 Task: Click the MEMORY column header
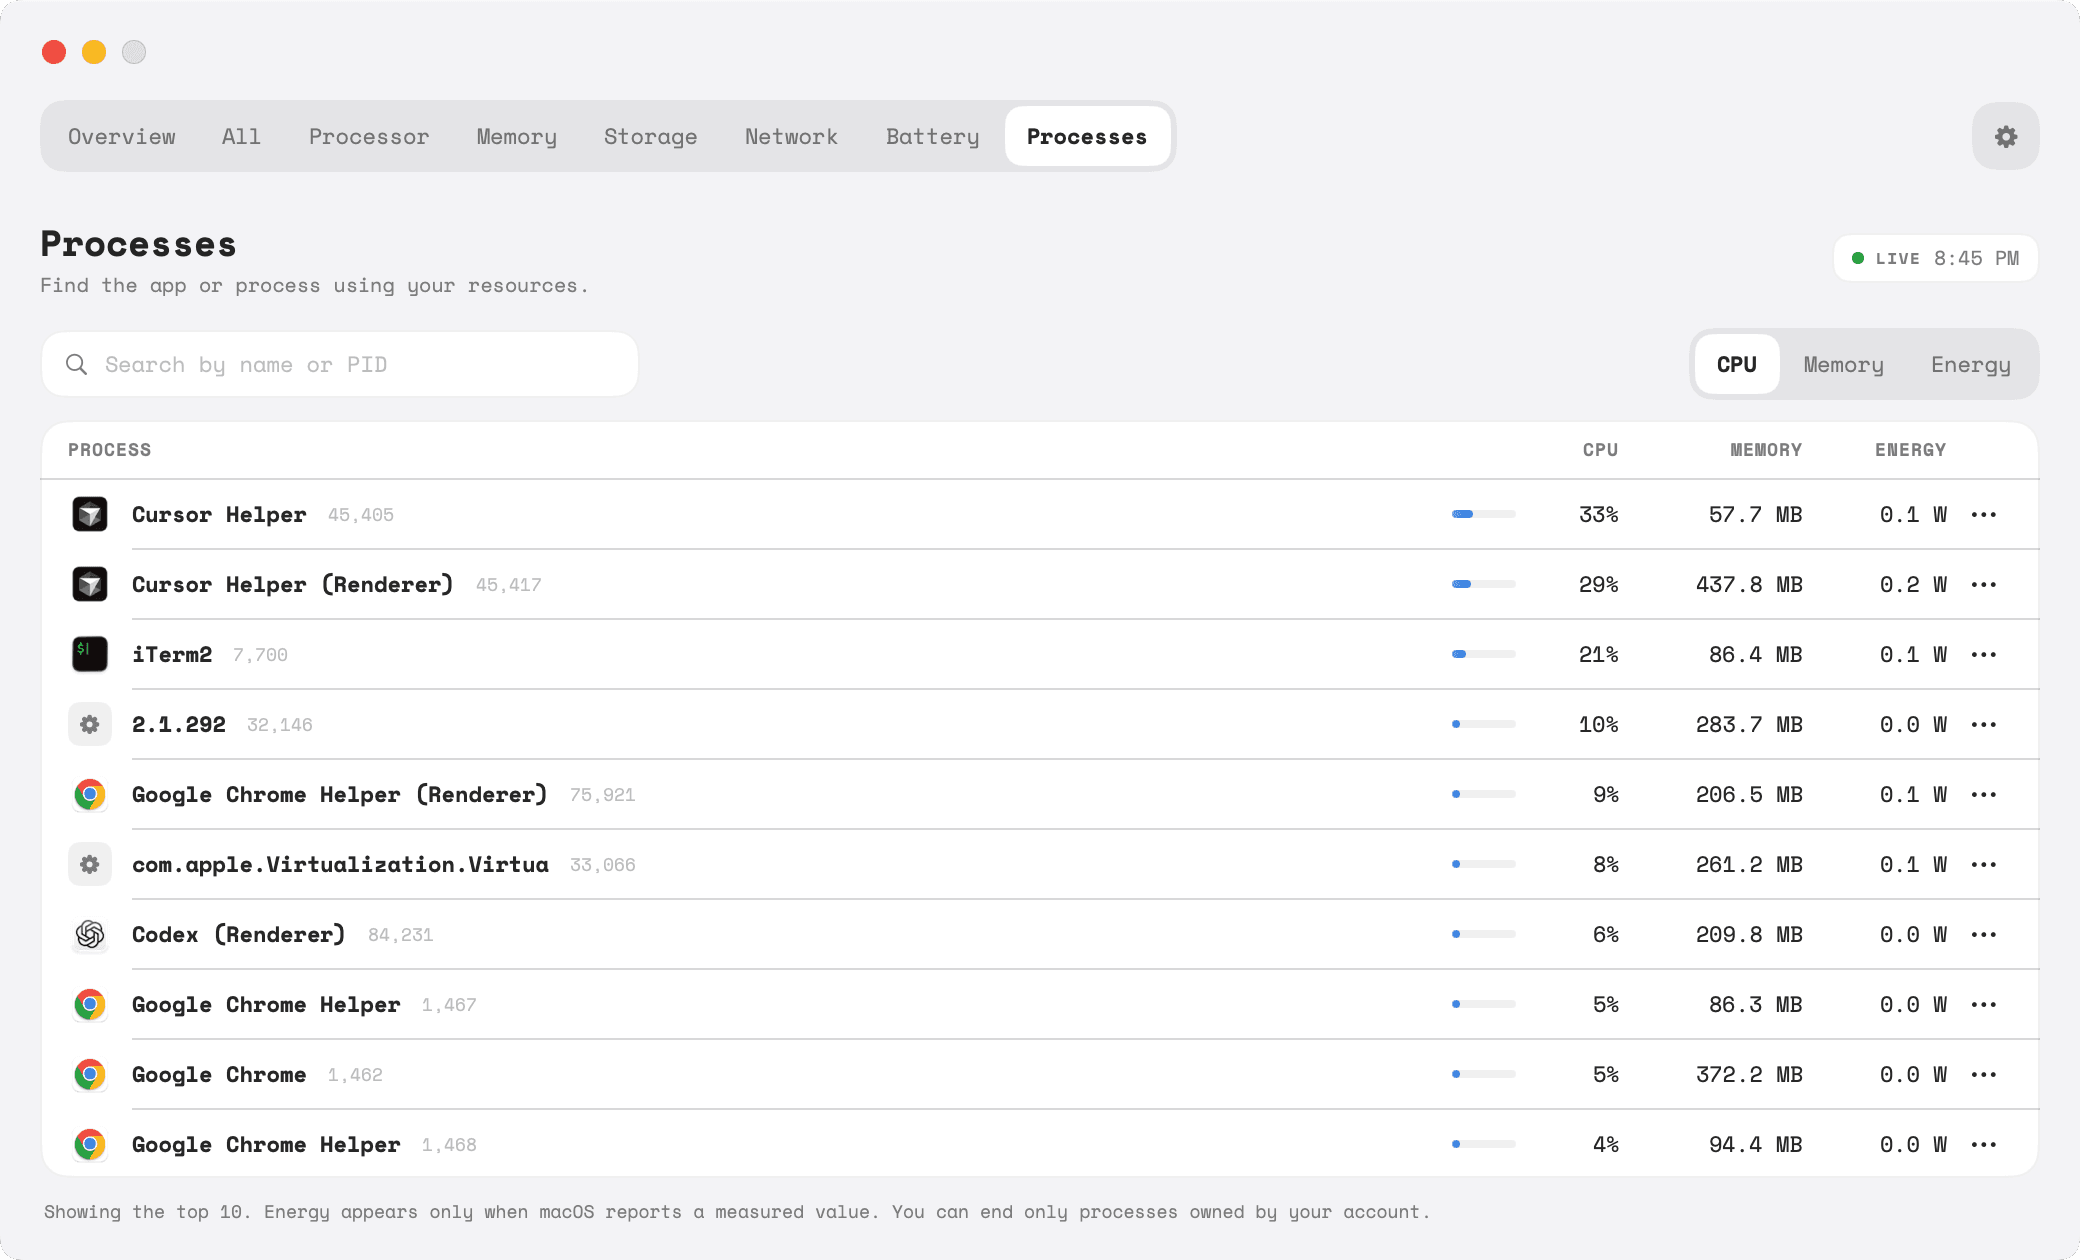point(1766,450)
